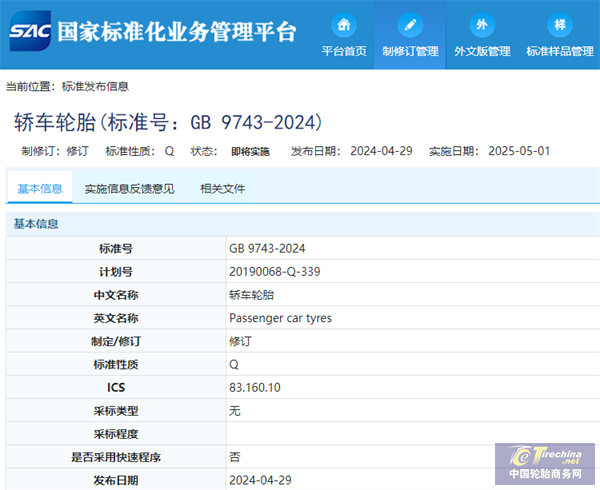The height and width of the screenshot is (490, 600).
Task: Click the 英文名称 row label
Action: point(116,318)
